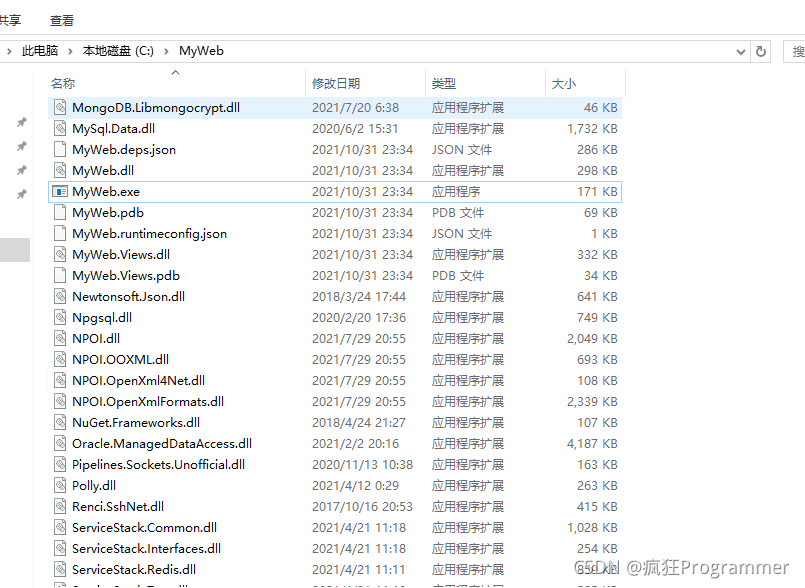Expand the chevron between 本地磁盘 (C:) and MyWeb

click(167, 51)
